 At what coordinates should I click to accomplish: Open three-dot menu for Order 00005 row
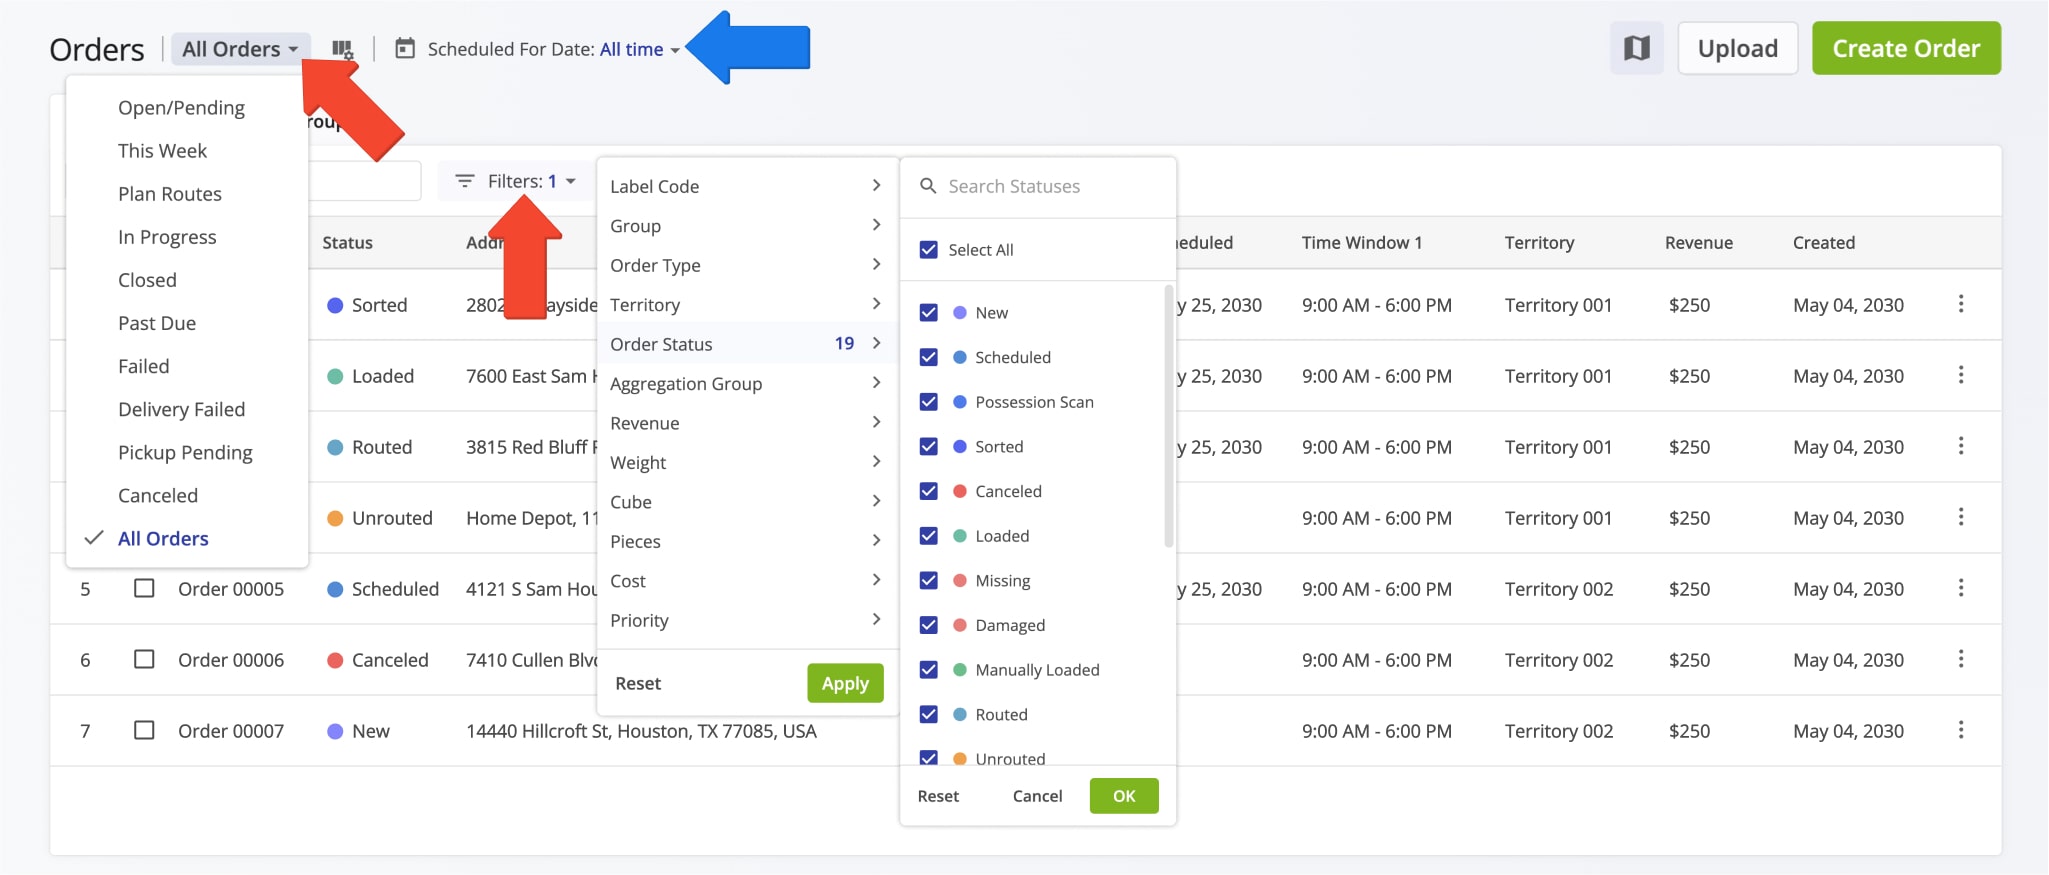click(x=1960, y=588)
